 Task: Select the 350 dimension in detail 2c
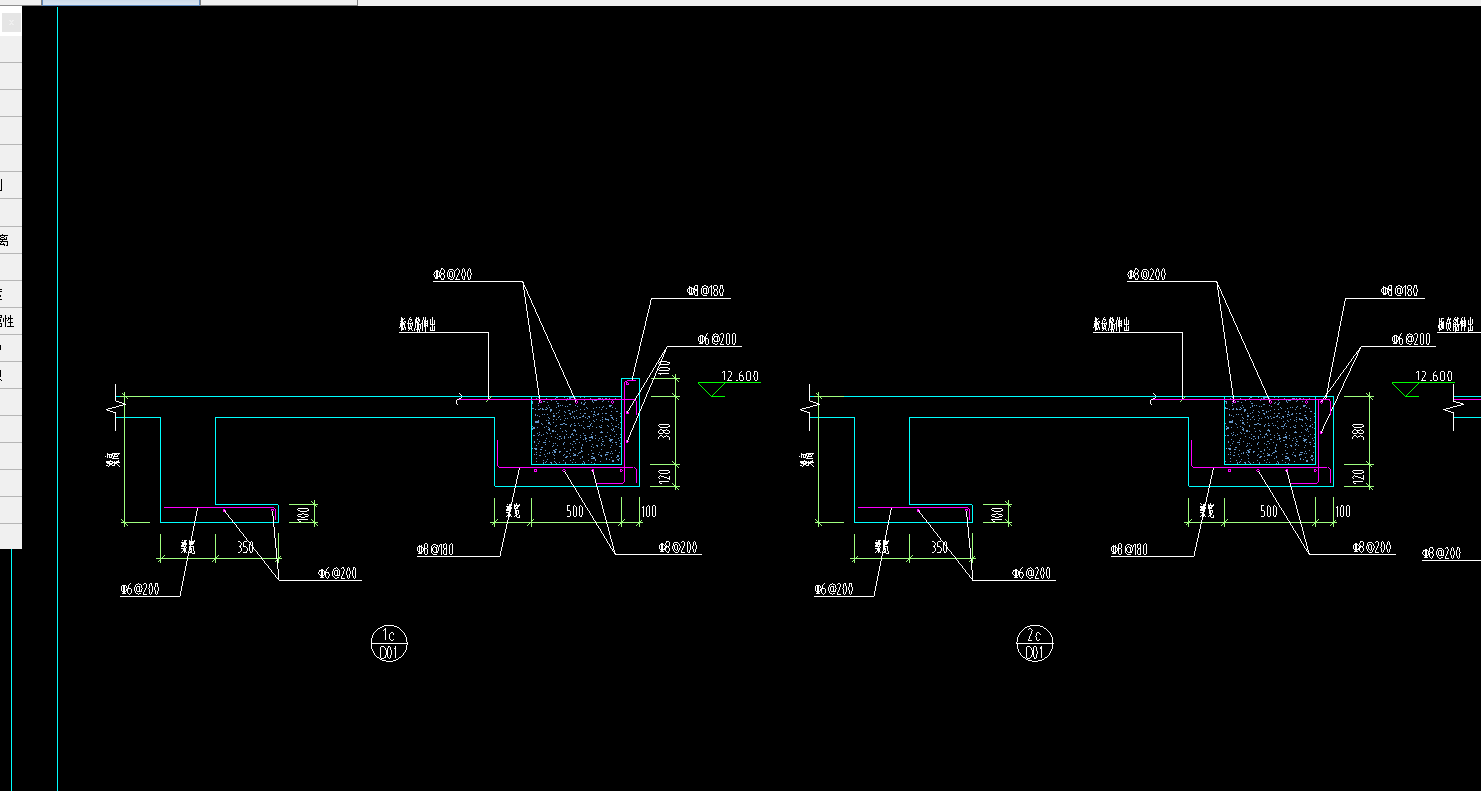point(939,548)
